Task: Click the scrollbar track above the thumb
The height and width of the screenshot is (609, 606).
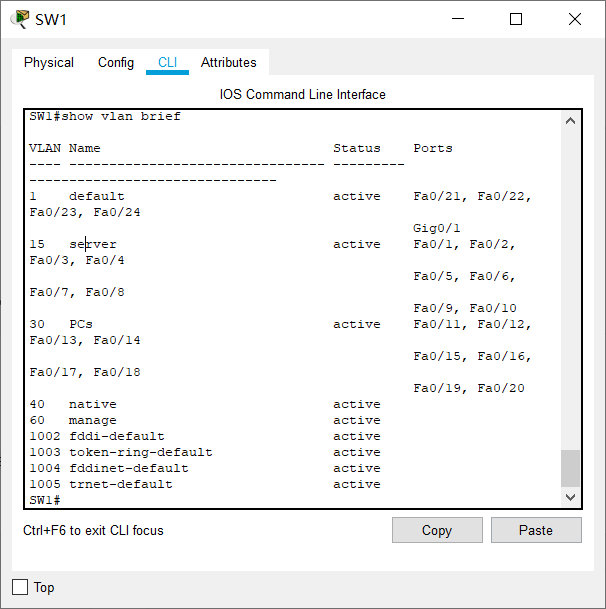Action: [570, 289]
